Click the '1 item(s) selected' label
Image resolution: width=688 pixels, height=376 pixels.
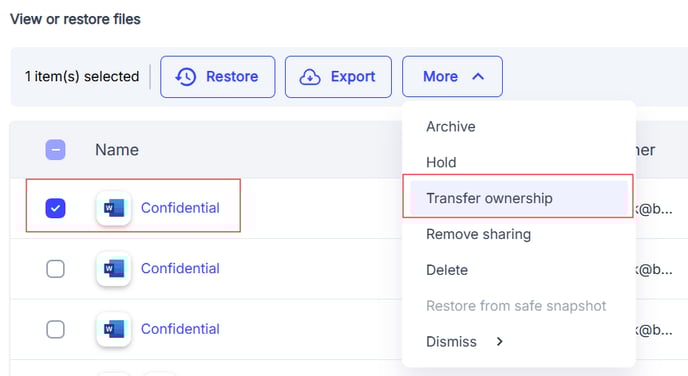coord(82,77)
